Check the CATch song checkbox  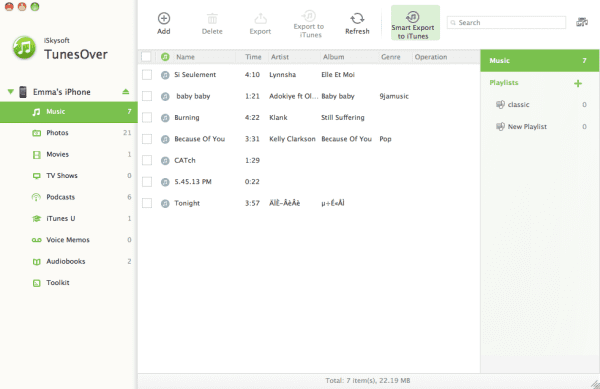pos(147,160)
